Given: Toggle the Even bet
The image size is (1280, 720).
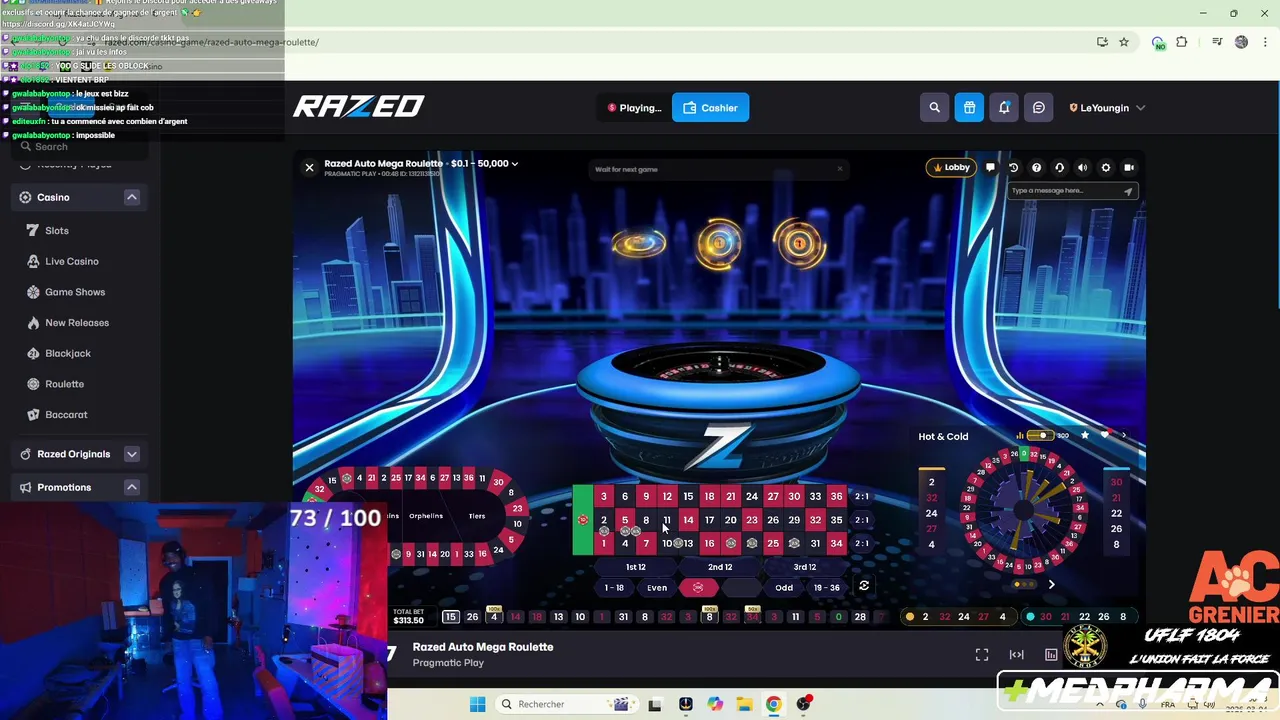Looking at the screenshot, I should click(657, 587).
